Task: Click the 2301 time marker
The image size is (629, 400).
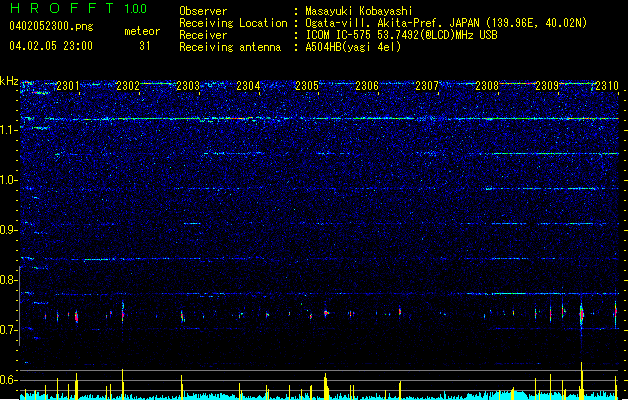Action: coord(68,86)
